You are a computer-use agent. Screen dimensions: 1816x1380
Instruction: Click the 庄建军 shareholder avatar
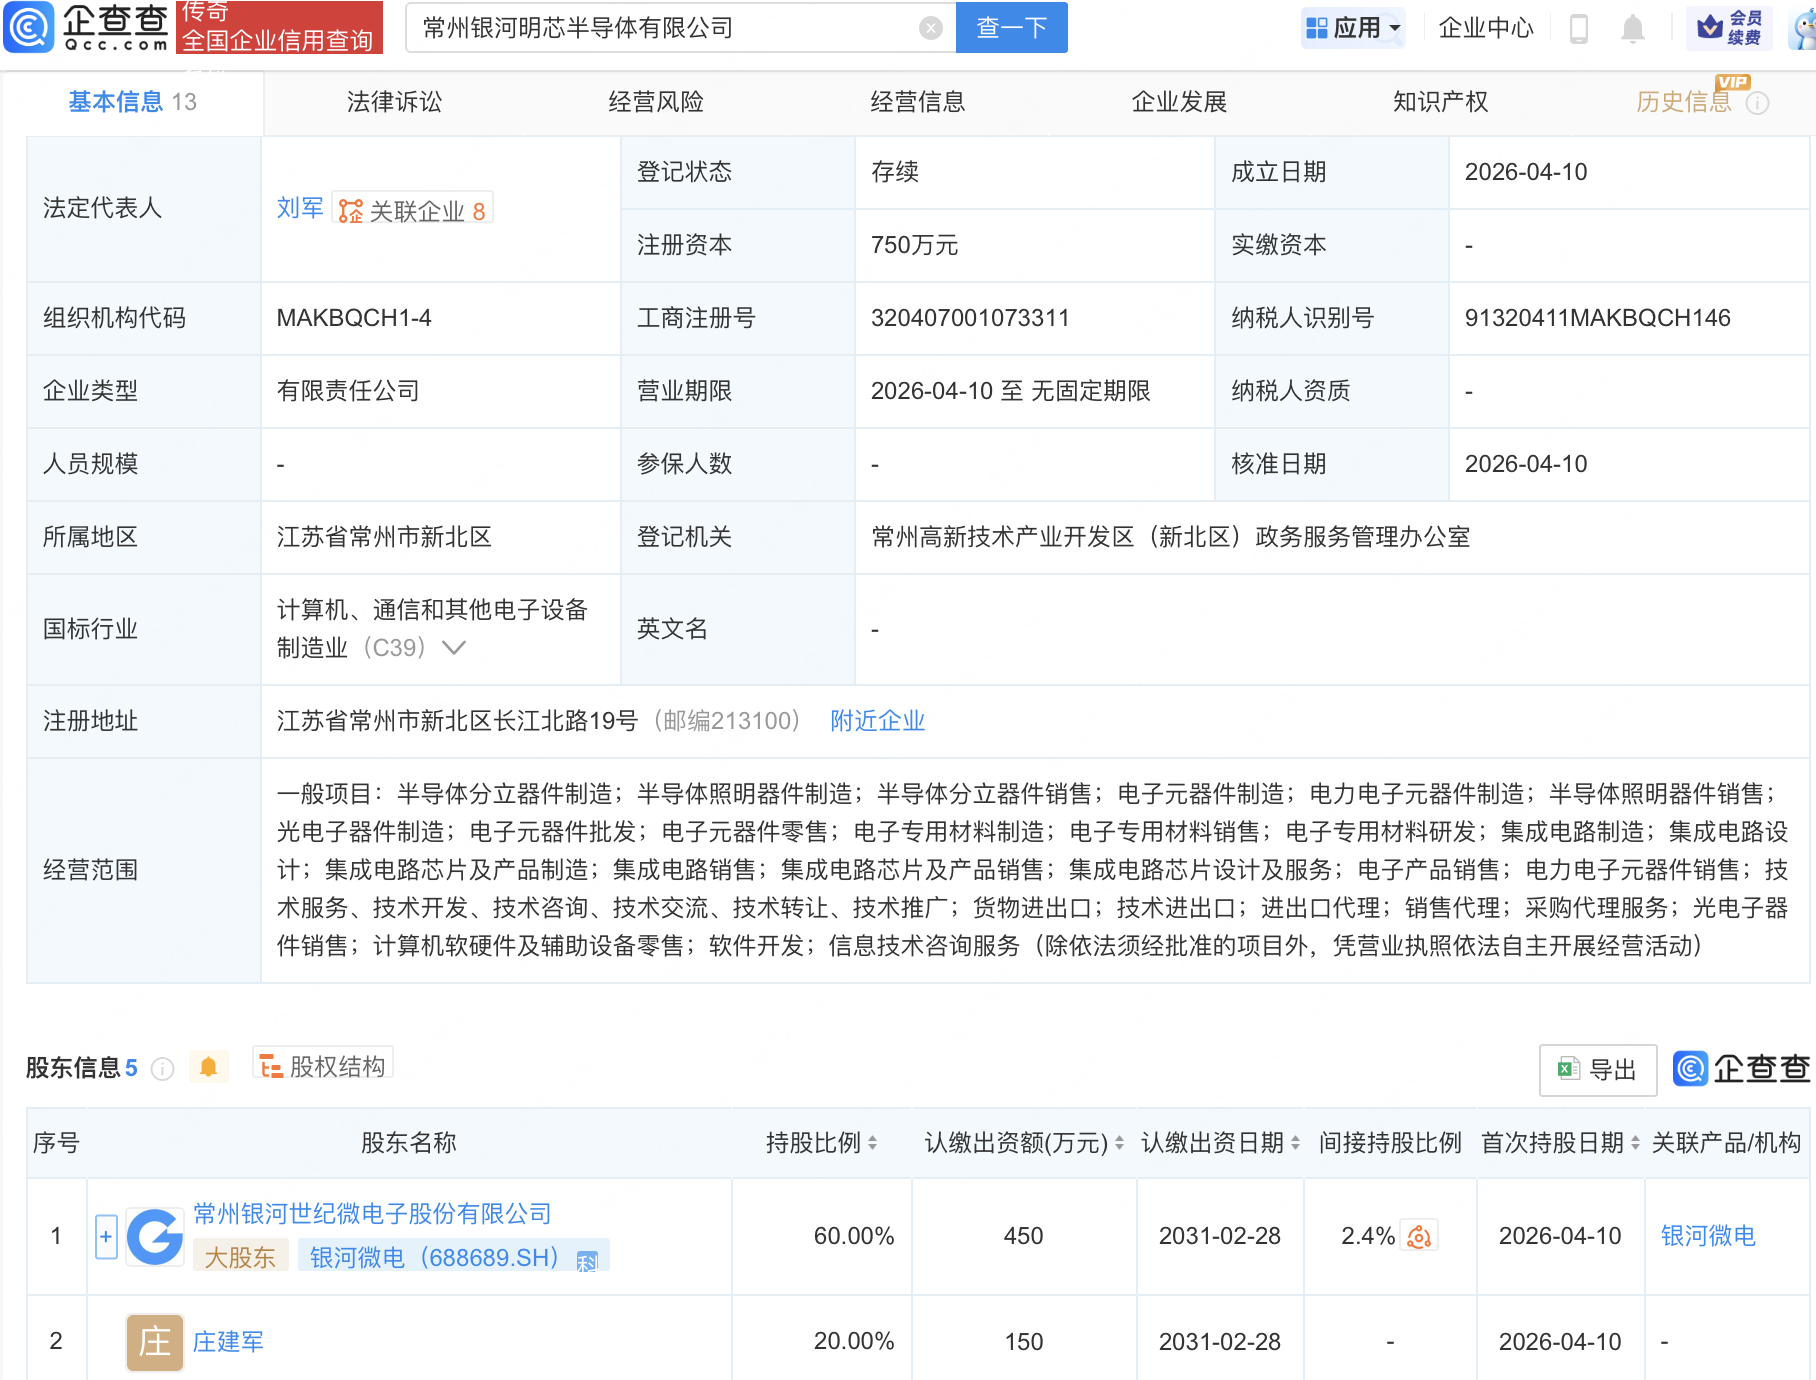[154, 1341]
